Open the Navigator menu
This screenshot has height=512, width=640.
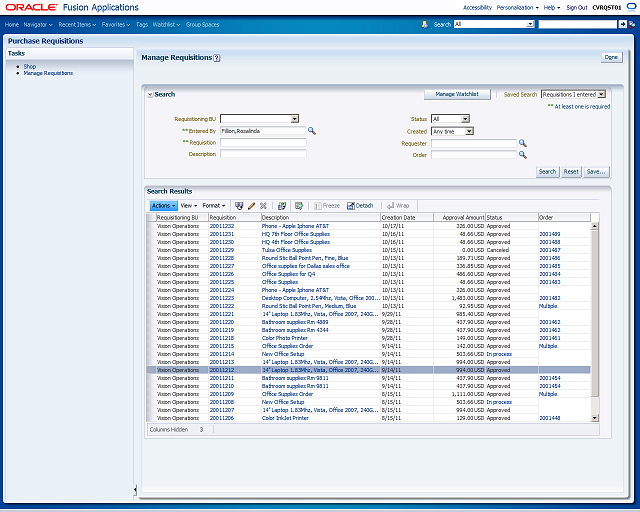point(38,24)
